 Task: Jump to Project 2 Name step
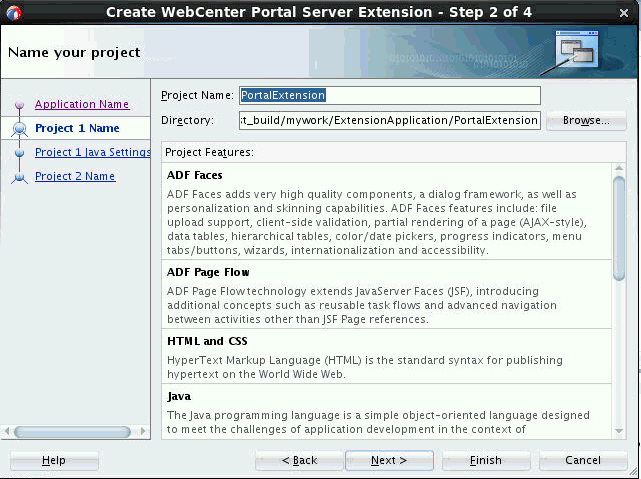(75, 176)
